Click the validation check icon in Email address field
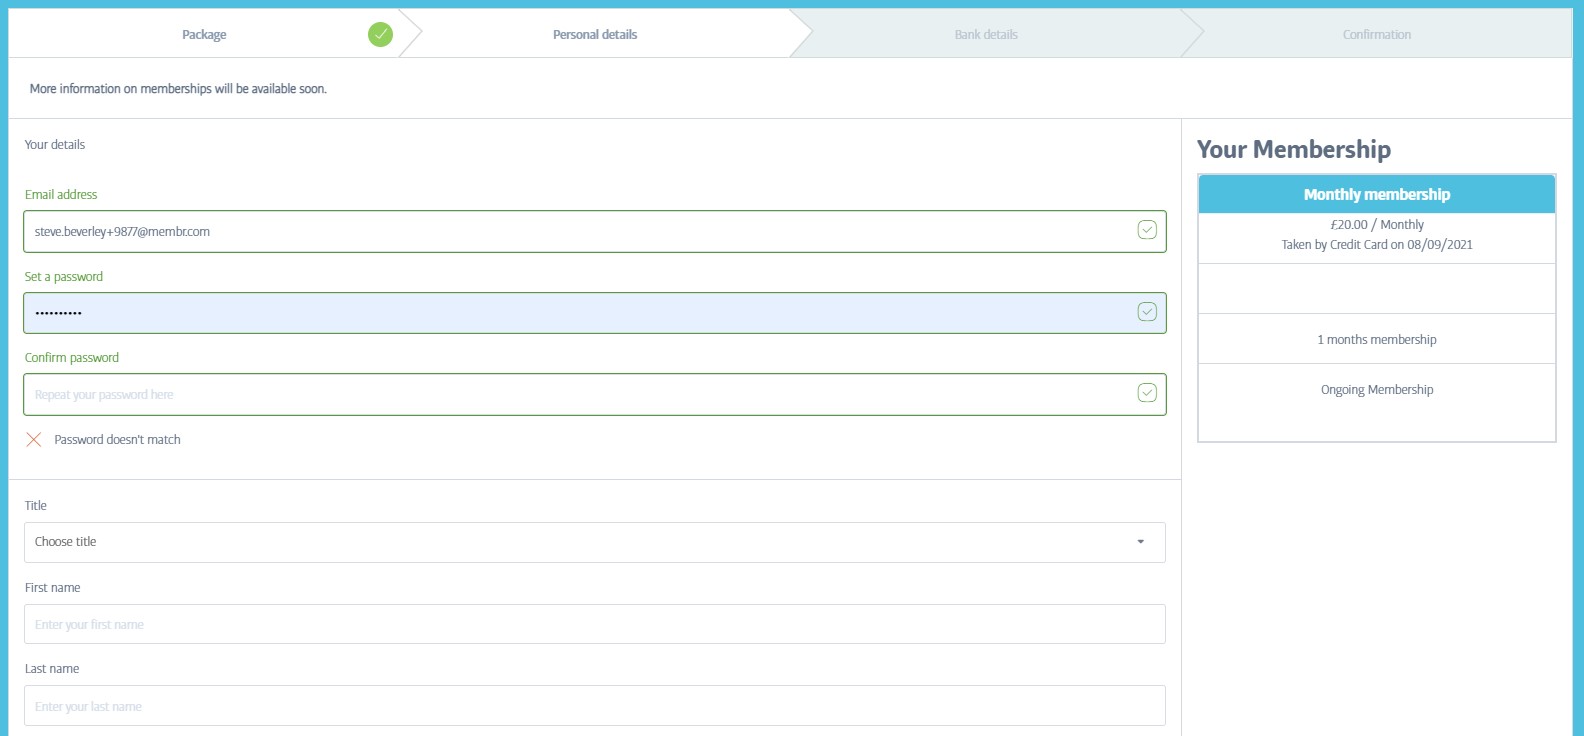Viewport: 1584px width, 736px height. pyautogui.click(x=1147, y=230)
